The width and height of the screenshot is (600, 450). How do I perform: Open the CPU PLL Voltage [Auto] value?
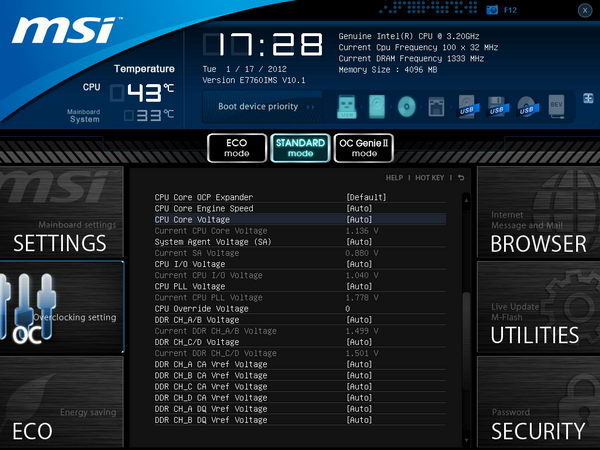coord(359,286)
